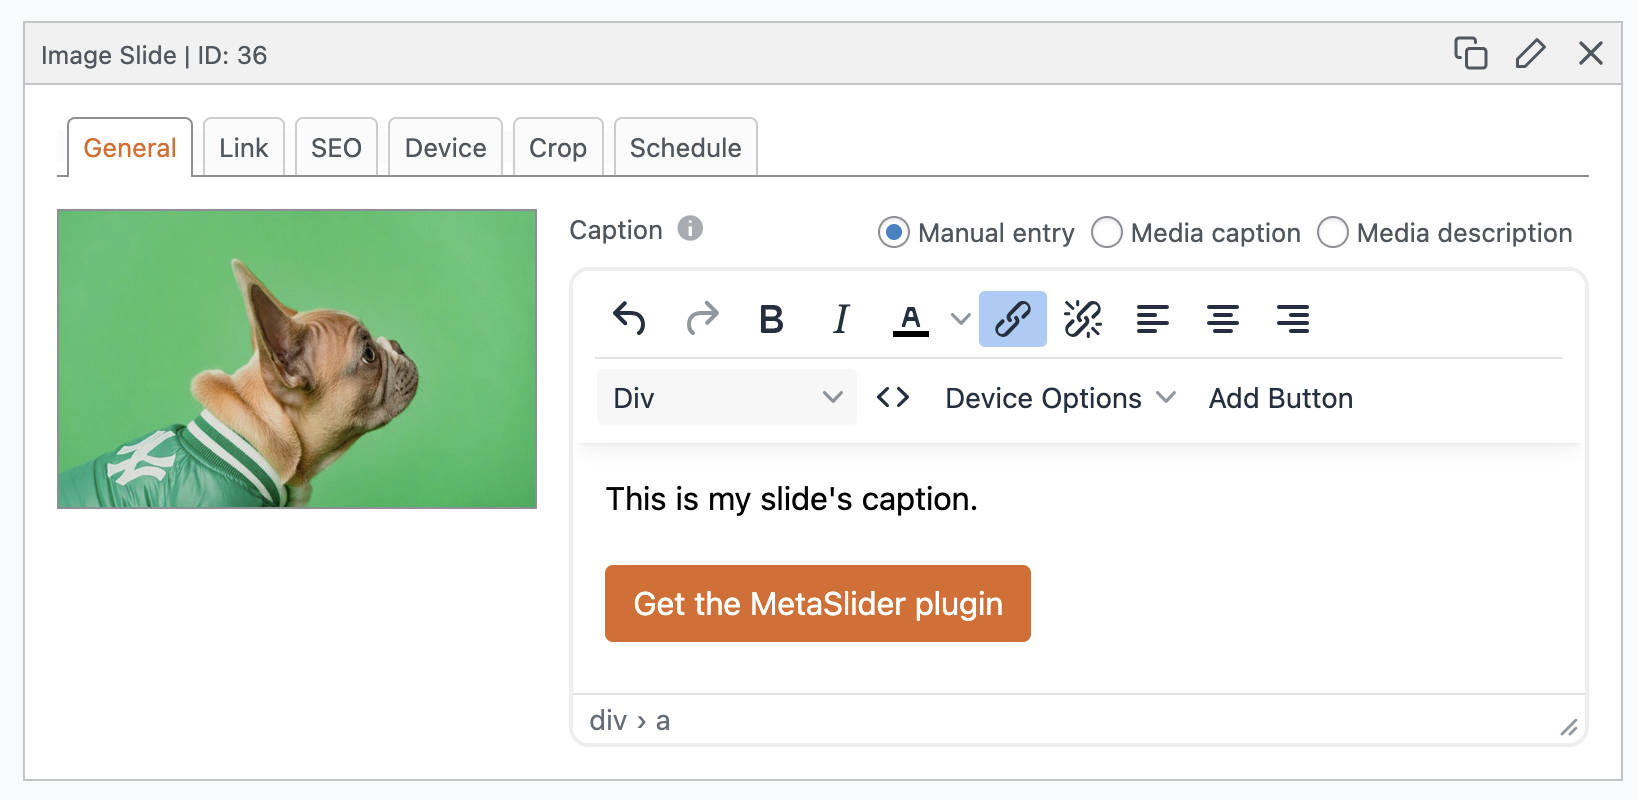
Task: Open text color picker dropdown arrow
Action: point(960,319)
